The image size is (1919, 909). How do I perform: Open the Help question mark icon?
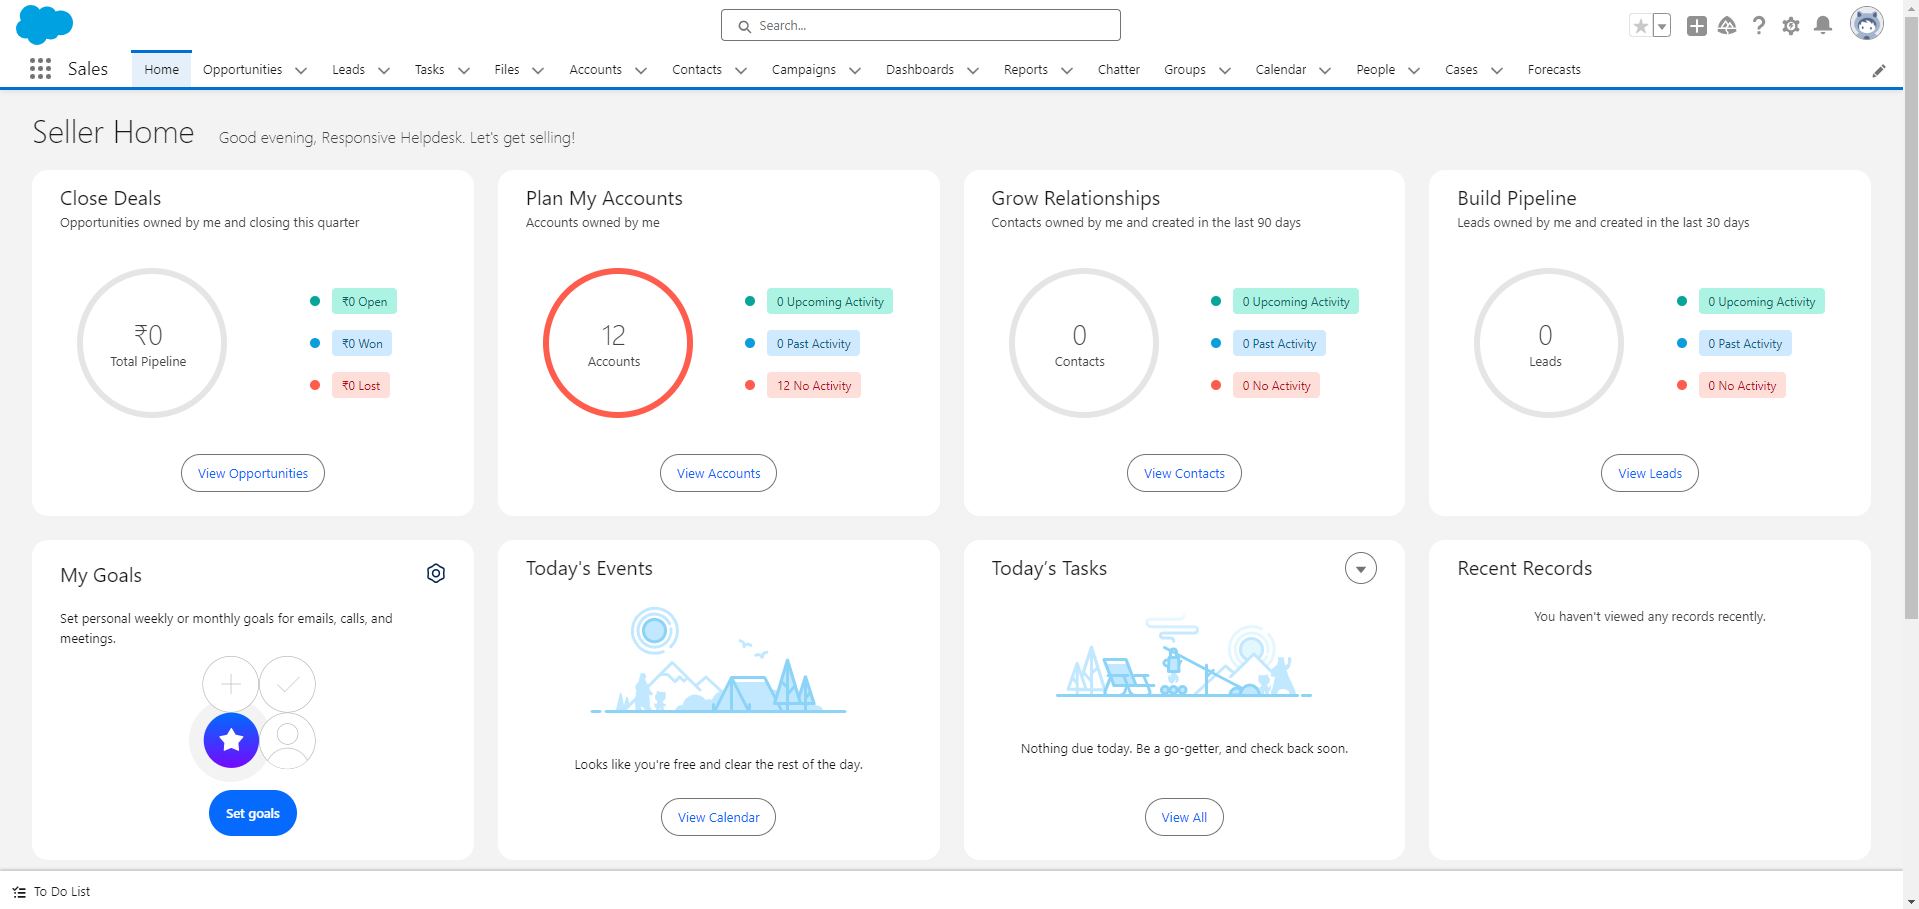pyautogui.click(x=1759, y=26)
